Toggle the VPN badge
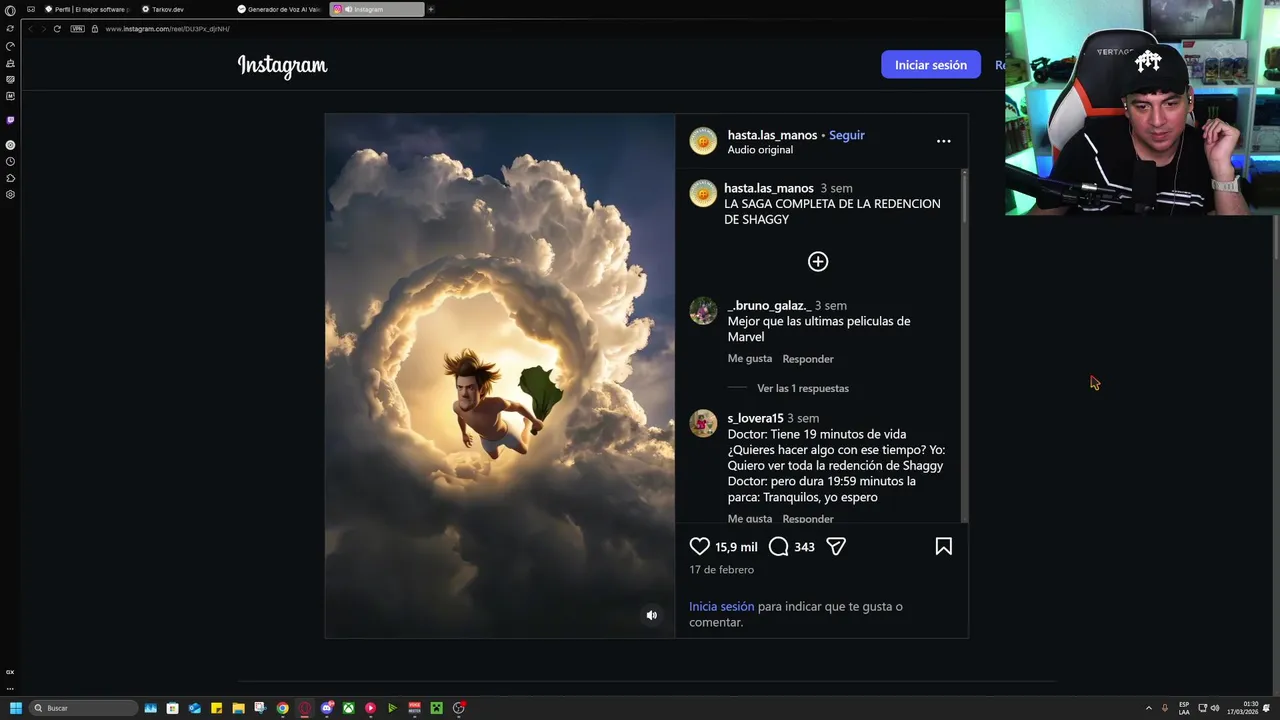The image size is (1280, 720). pos(77,29)
